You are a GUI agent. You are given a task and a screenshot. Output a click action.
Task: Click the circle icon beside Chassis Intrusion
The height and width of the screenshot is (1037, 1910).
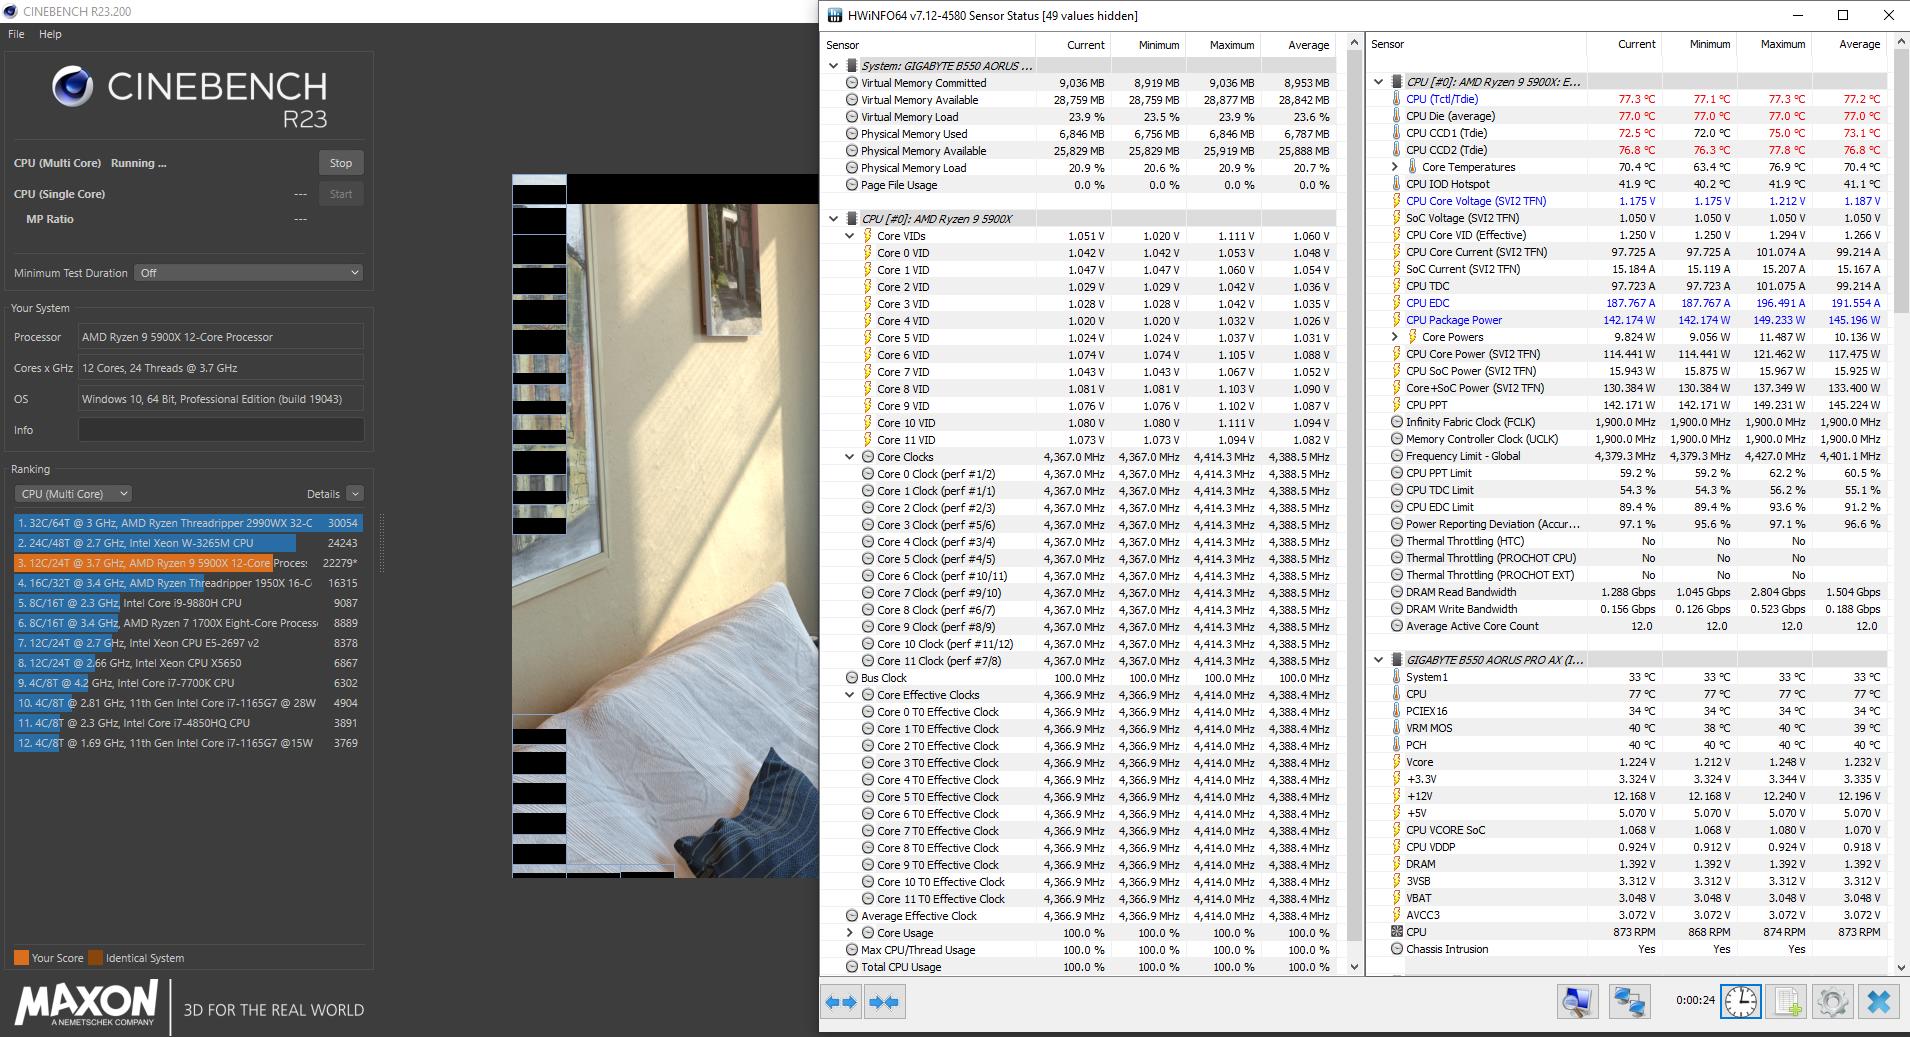point(1397,949)
